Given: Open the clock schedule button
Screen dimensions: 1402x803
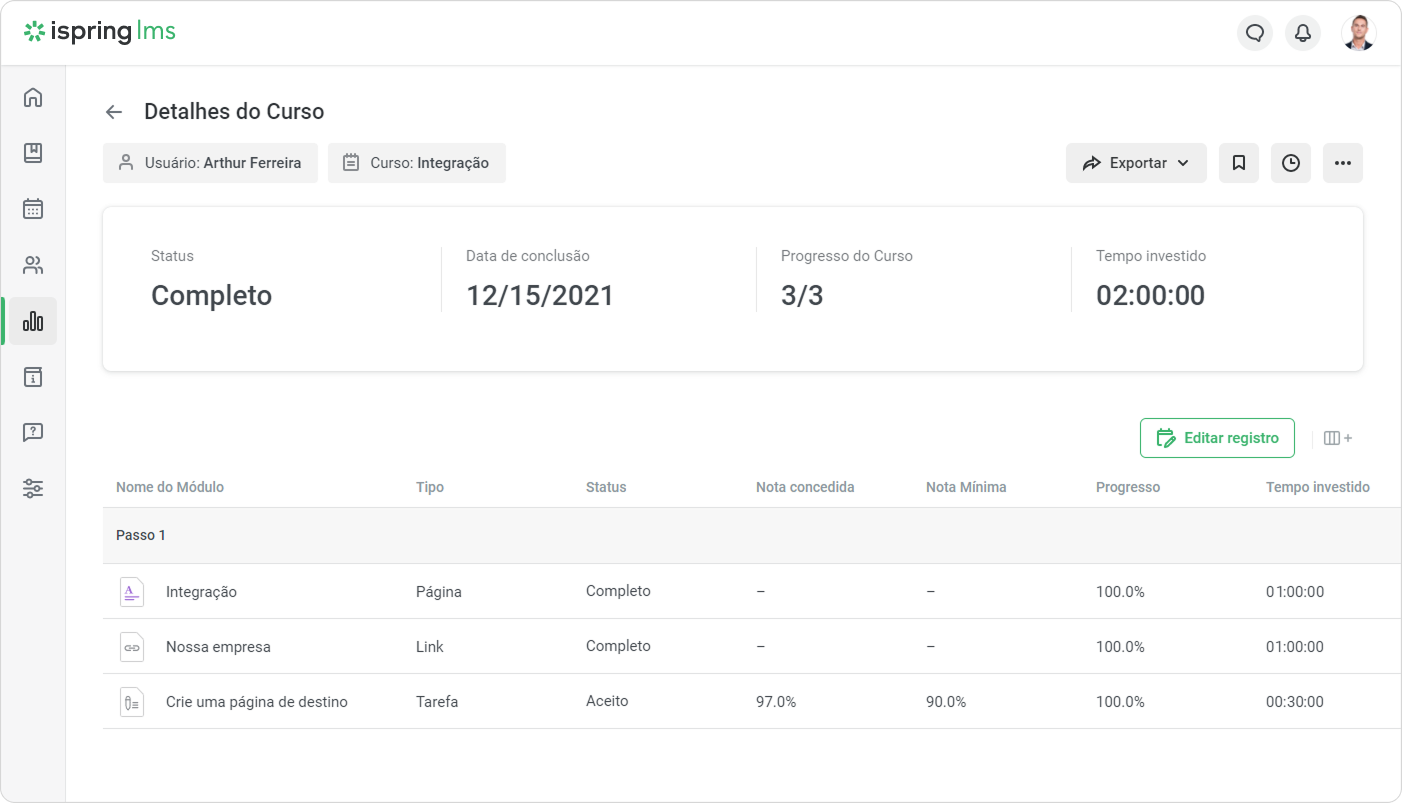Looking at the screenshot, I should coord(1291,163).
